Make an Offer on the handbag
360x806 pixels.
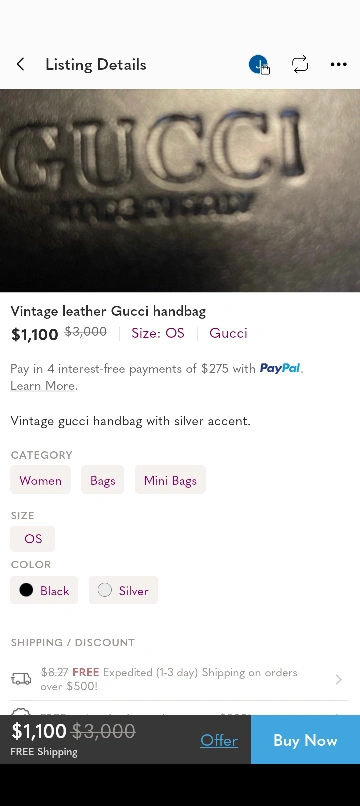click(x=219, y=740)
